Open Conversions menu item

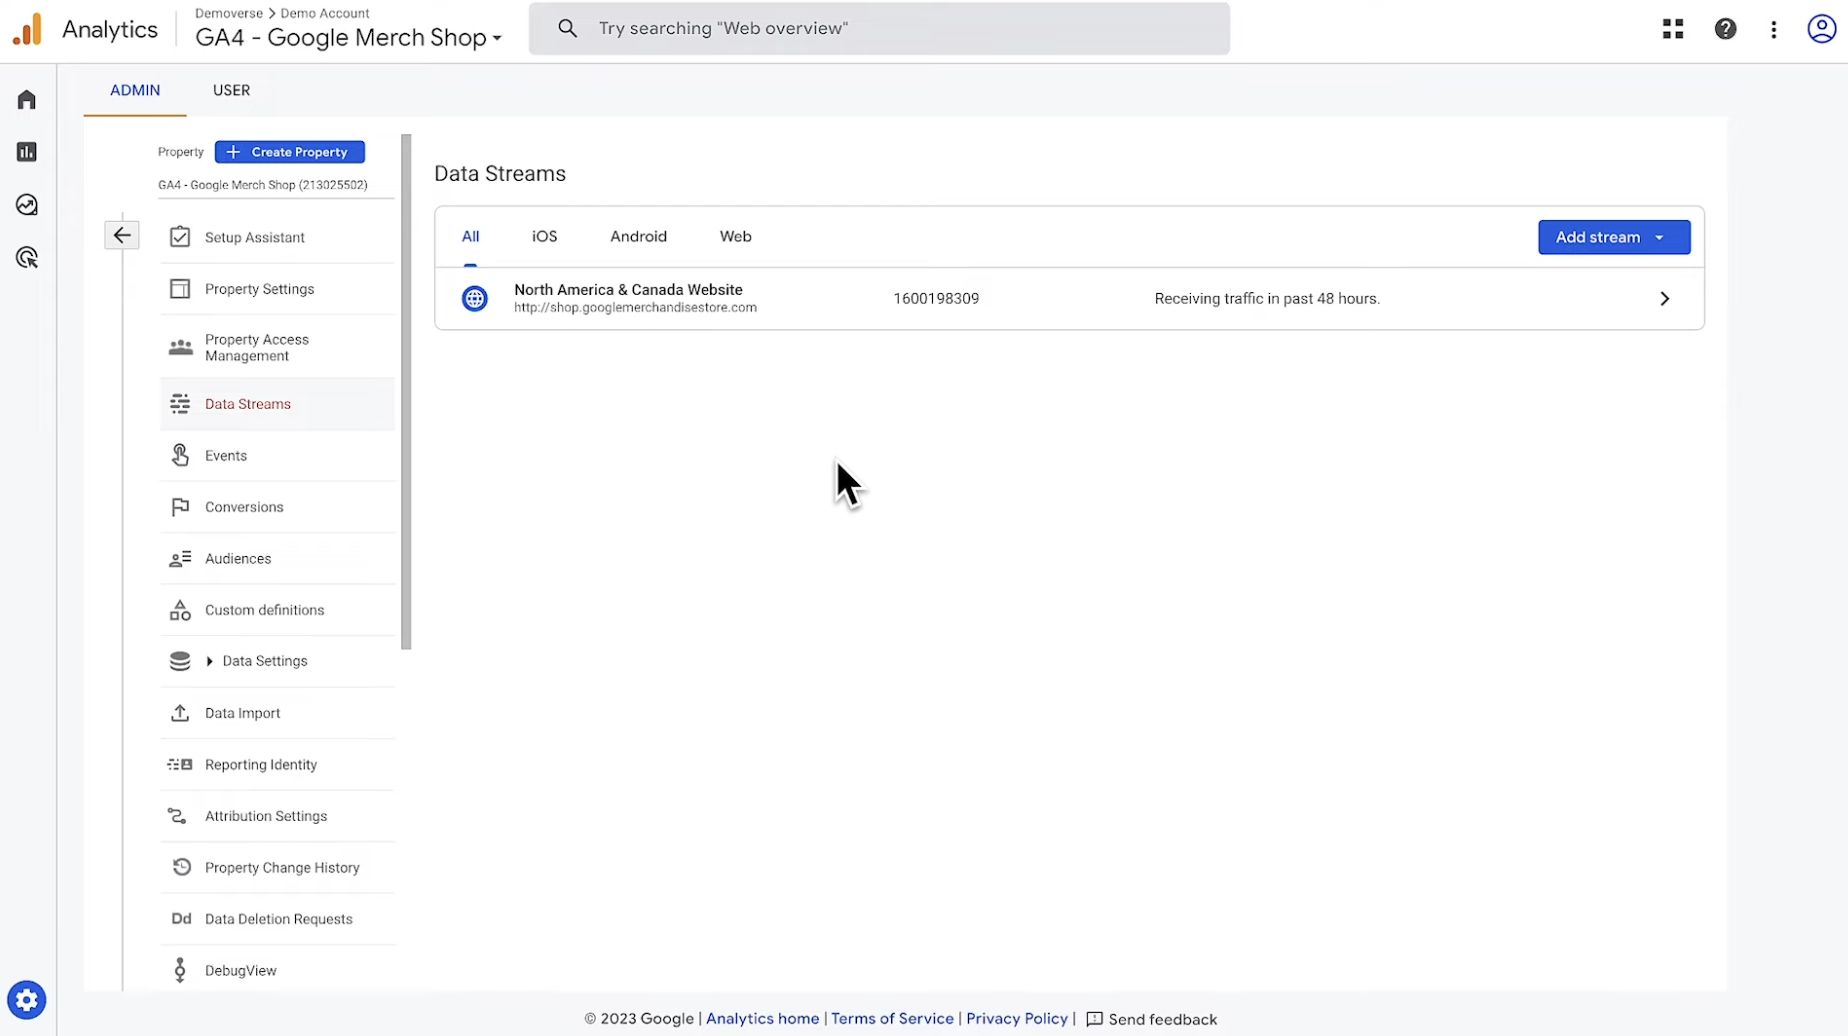[277, 507]
